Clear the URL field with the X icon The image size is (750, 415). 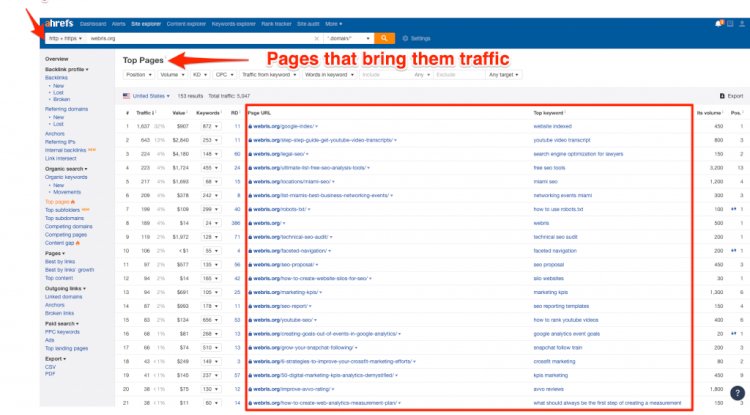coord(316,38)
